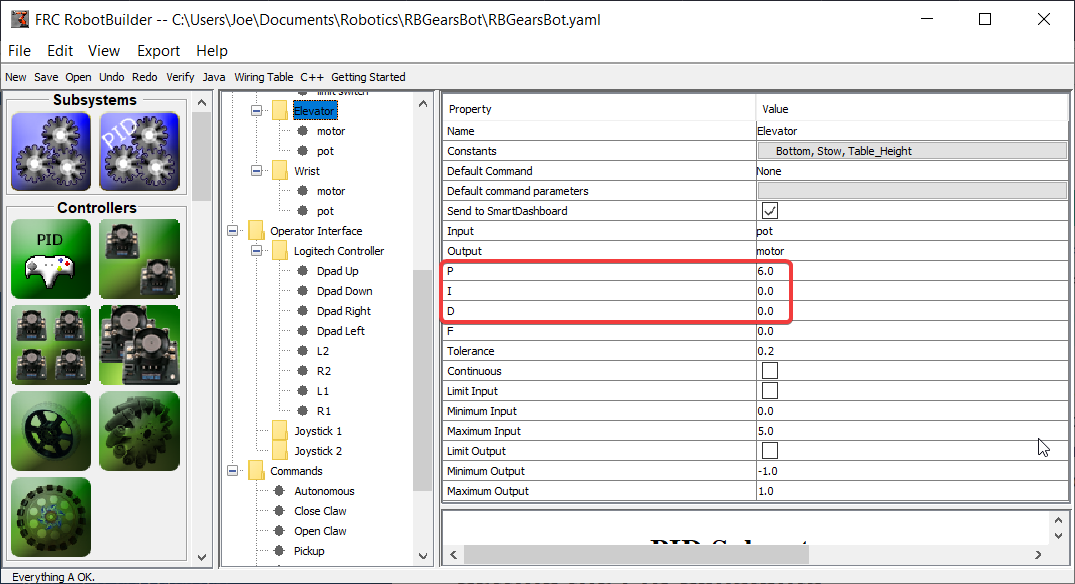The height and width of the screenshot is (584, 1075).
Task: Select the plain Subsystem gears icon
Action: (50, 151)
